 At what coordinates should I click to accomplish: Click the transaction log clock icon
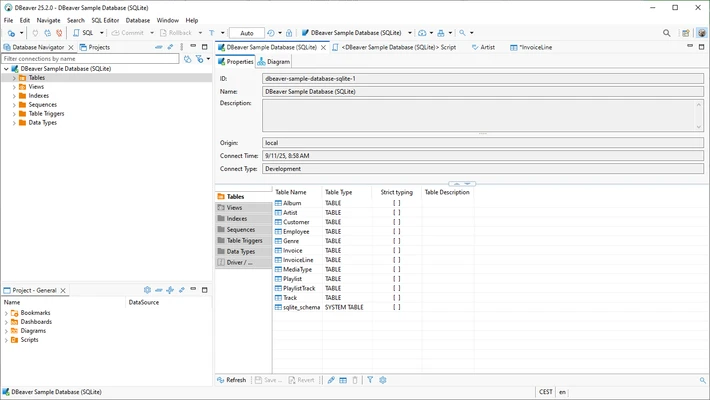point(271,33)
